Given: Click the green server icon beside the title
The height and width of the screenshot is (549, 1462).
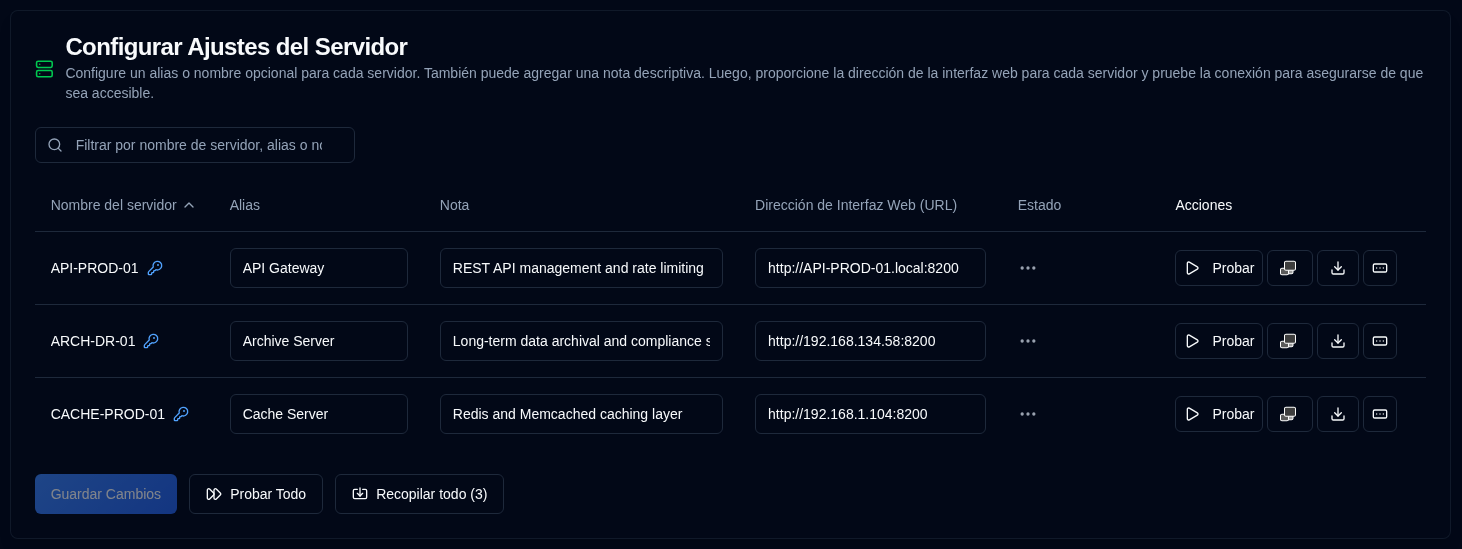Looking at the screenshot, I should (44, 69).
